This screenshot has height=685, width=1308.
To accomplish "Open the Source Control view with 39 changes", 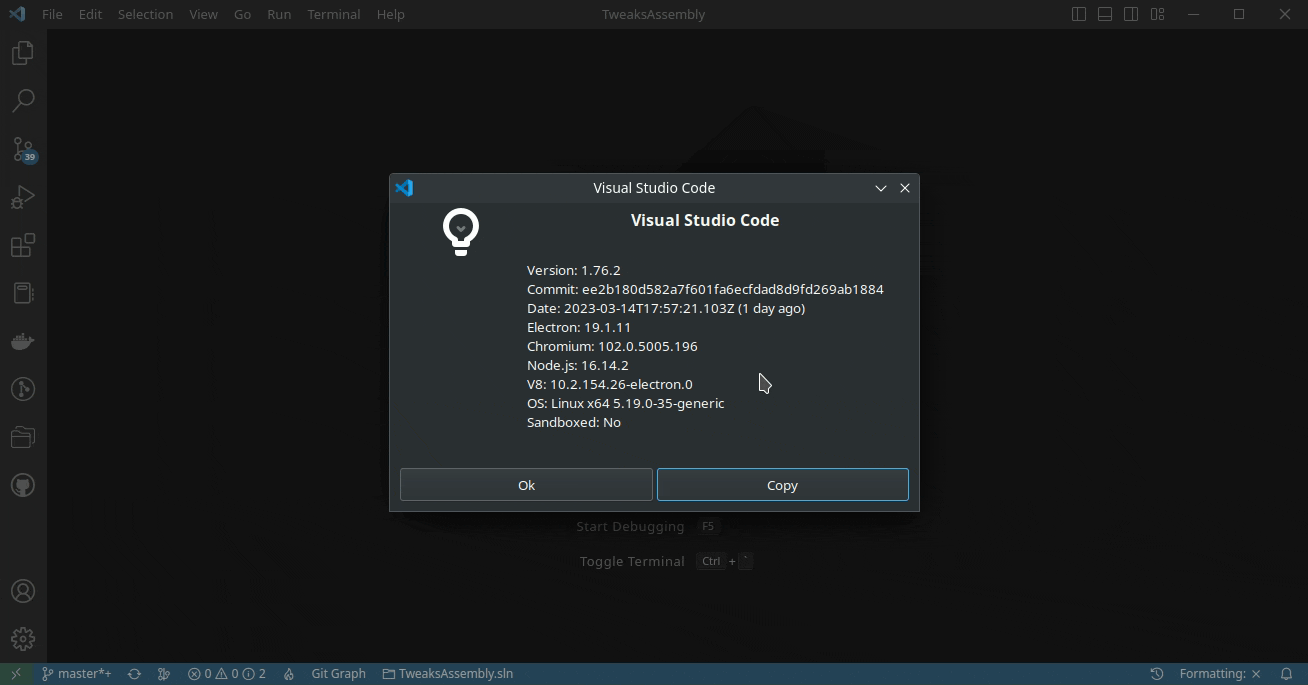I will (x=22, y=149).
